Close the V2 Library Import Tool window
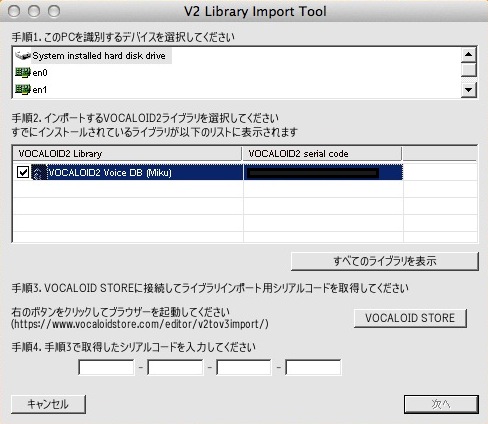488x424 pixels. pyautogui.click(x=14, y=11)
